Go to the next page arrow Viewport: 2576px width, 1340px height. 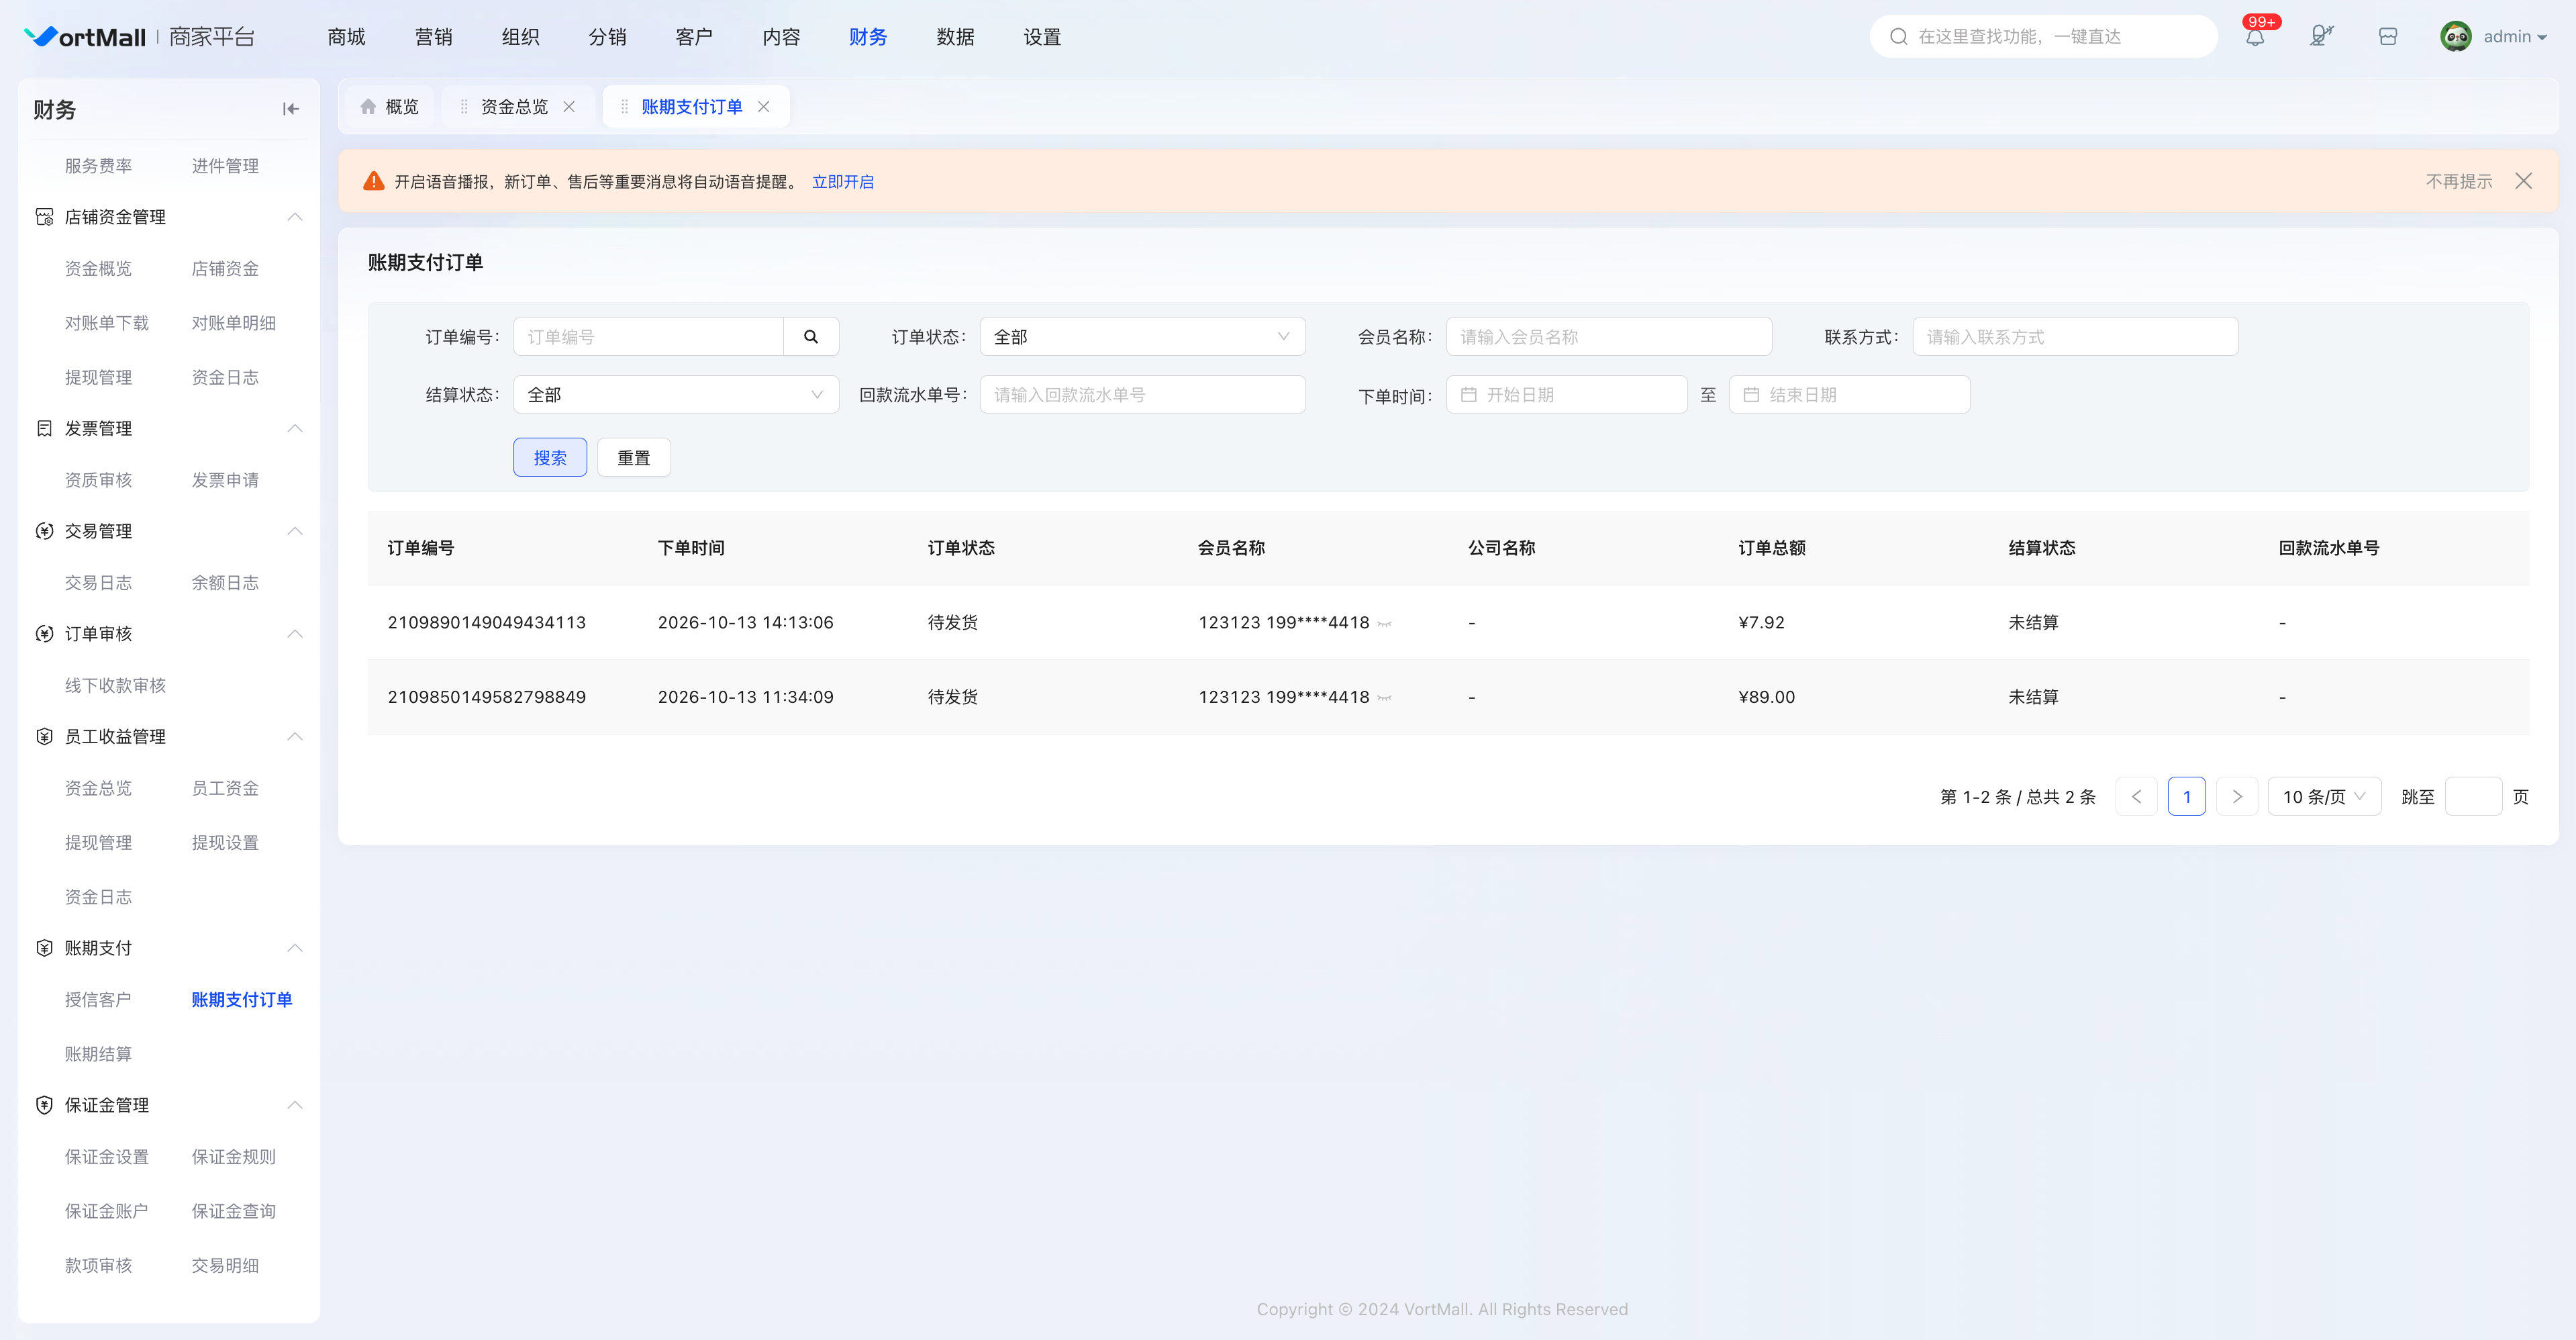(2237, 797)
